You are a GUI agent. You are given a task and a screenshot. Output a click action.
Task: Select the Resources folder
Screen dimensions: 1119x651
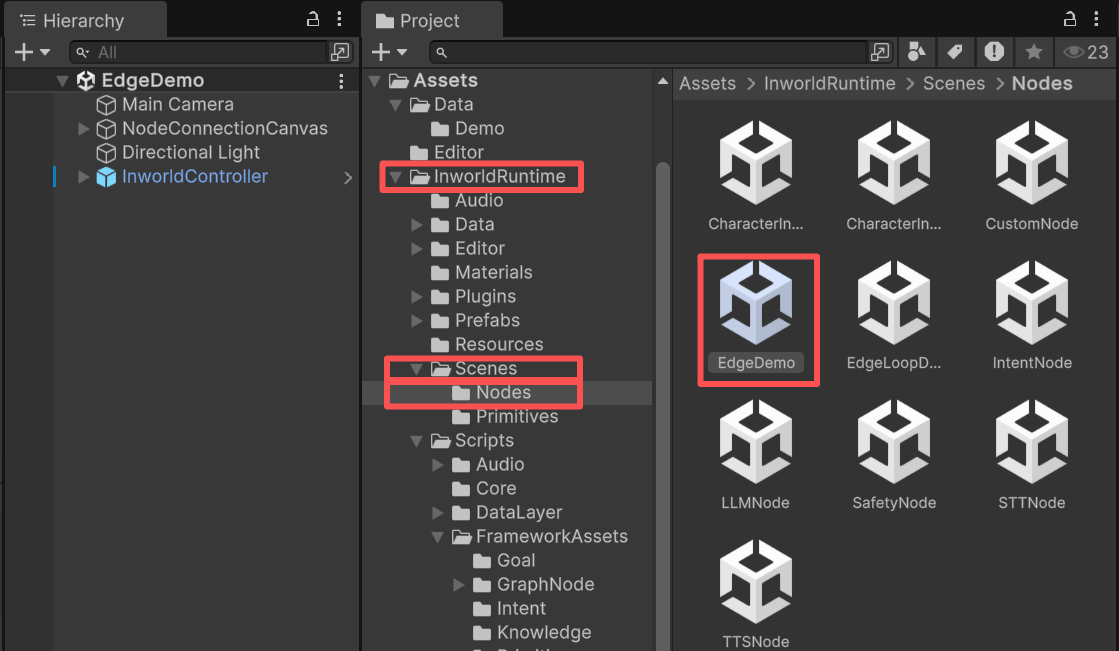click(x=499, y=345)
